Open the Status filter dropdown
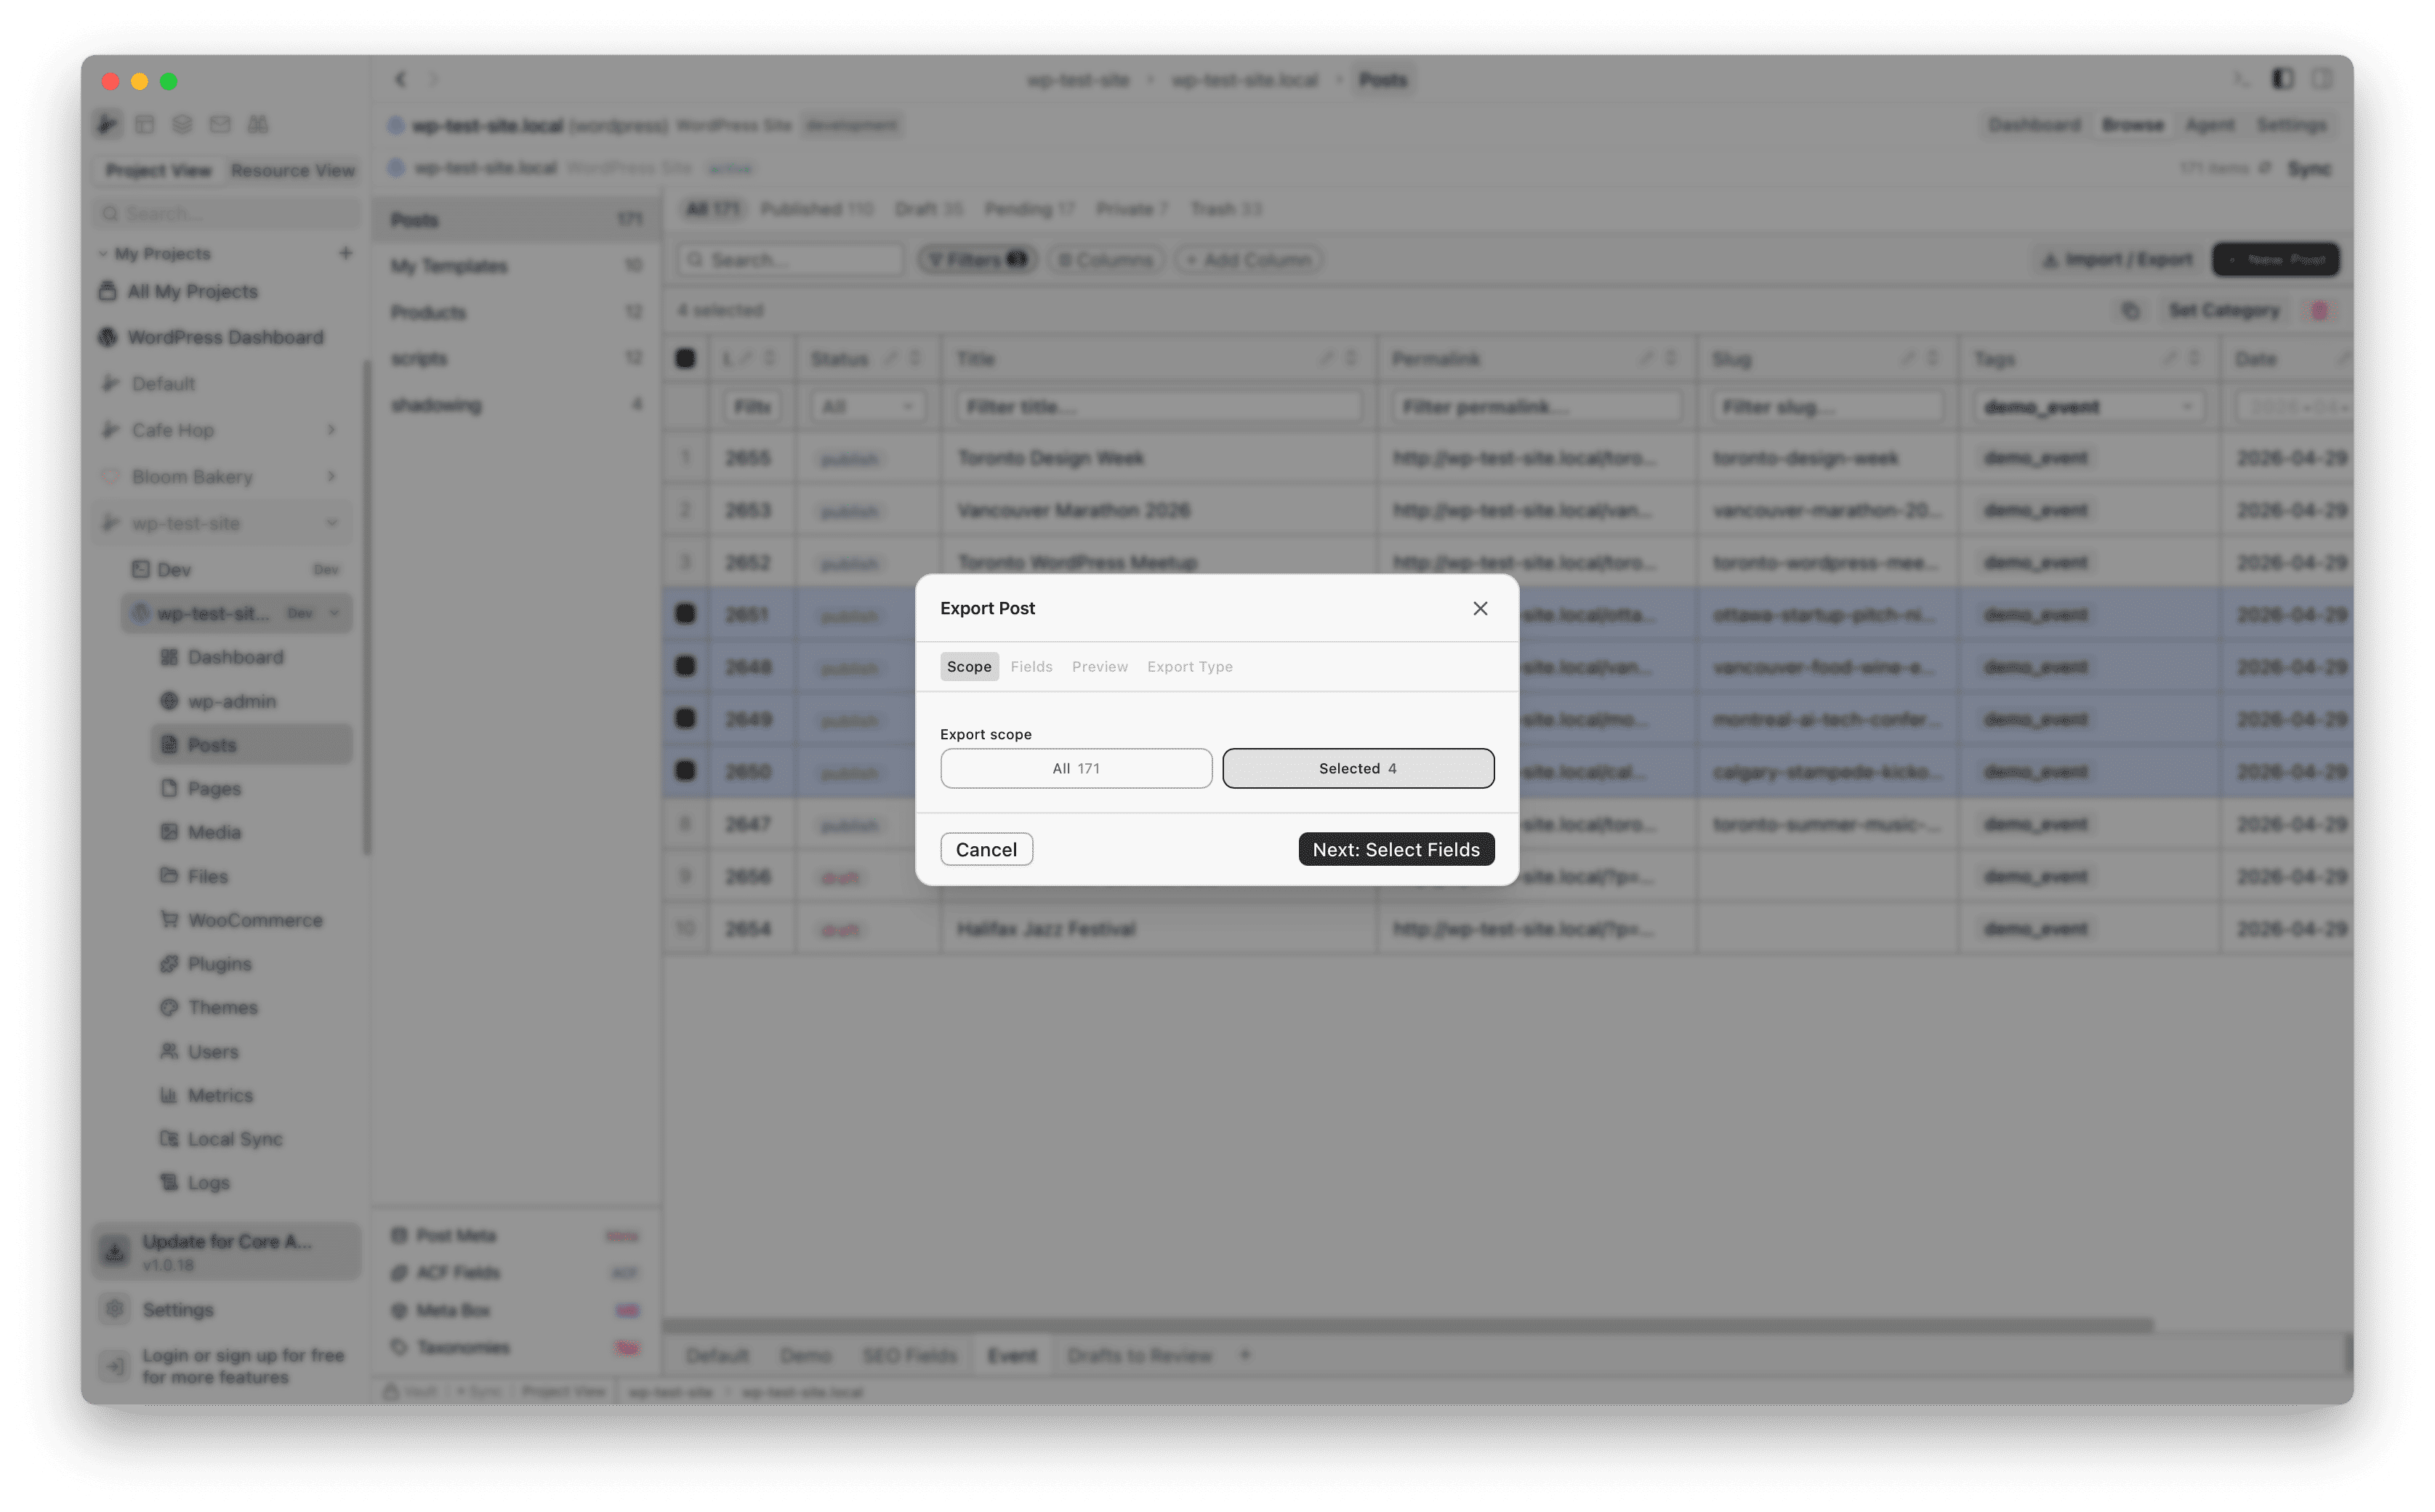This screenshot has width=2435, height=1512. tap(867, 407)
